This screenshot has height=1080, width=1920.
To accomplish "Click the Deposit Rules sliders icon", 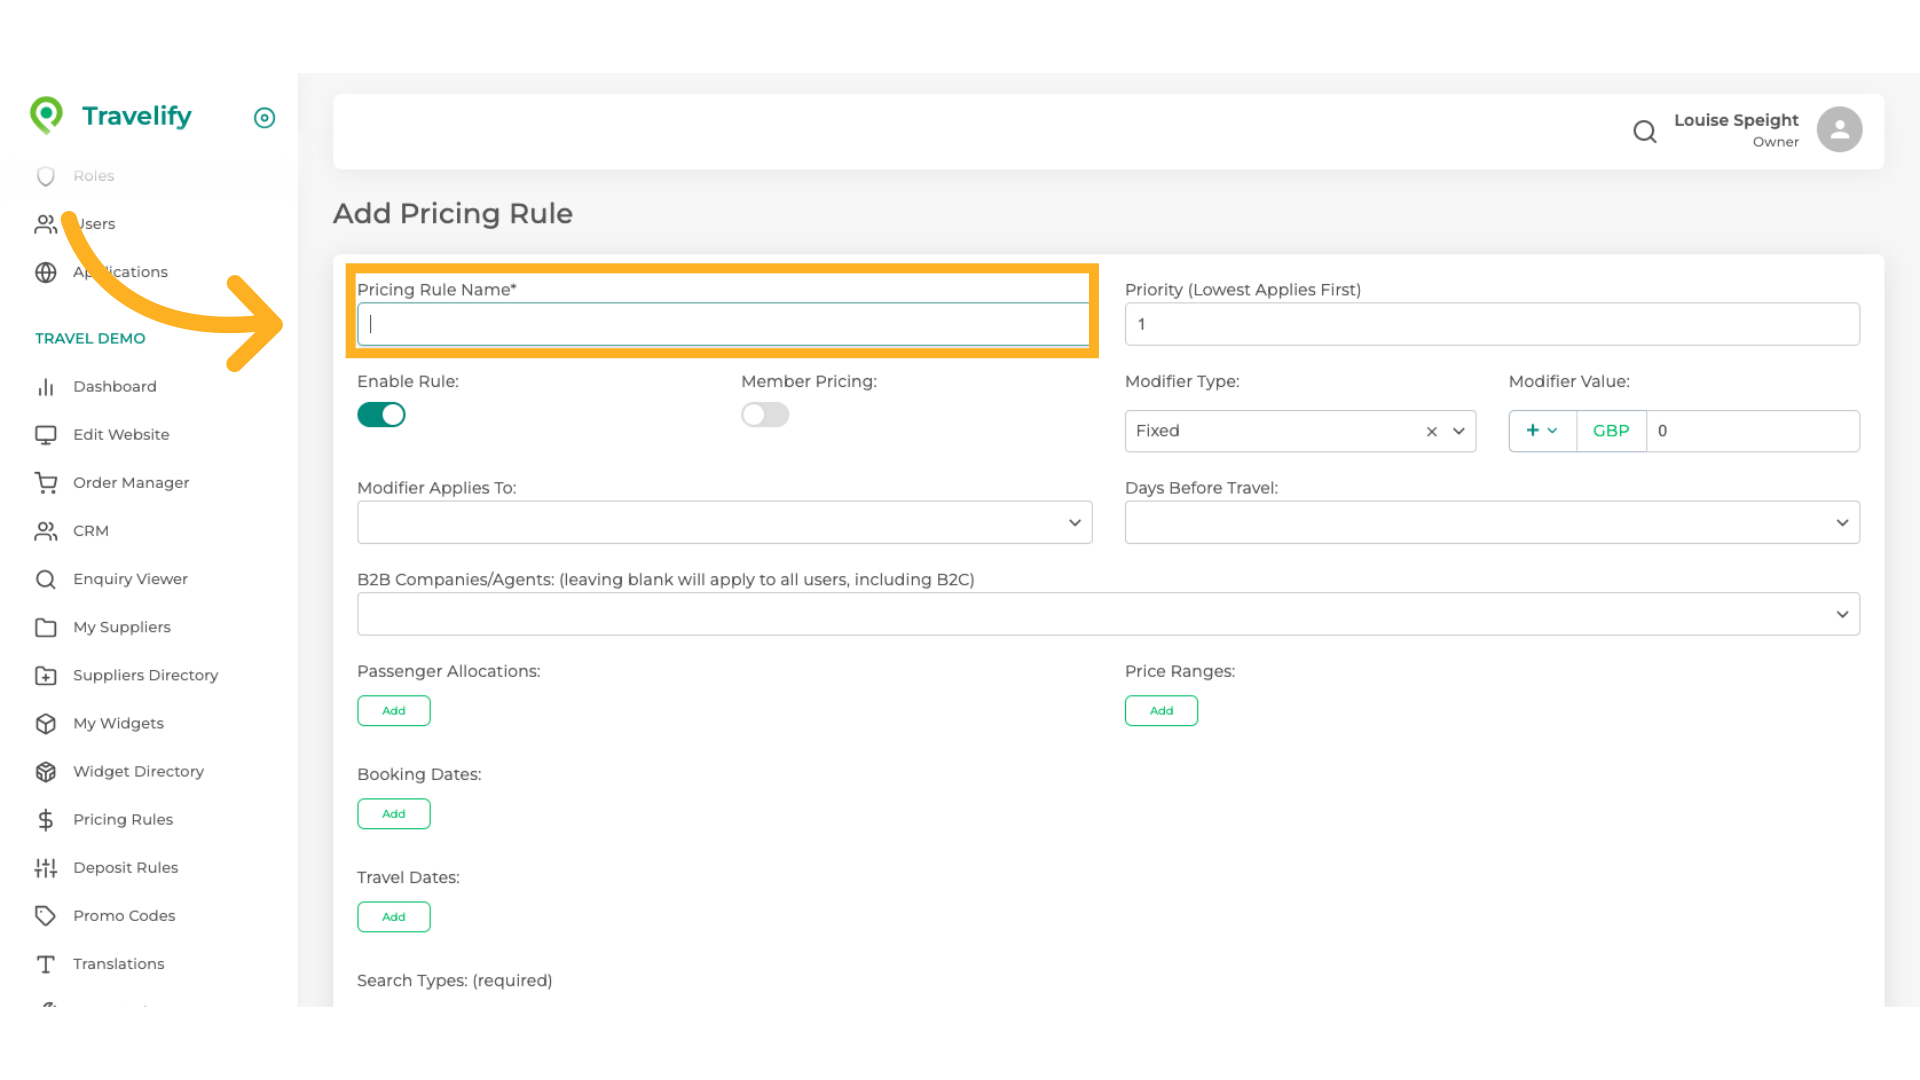I will pyautogui.click(x=46, y=868).
